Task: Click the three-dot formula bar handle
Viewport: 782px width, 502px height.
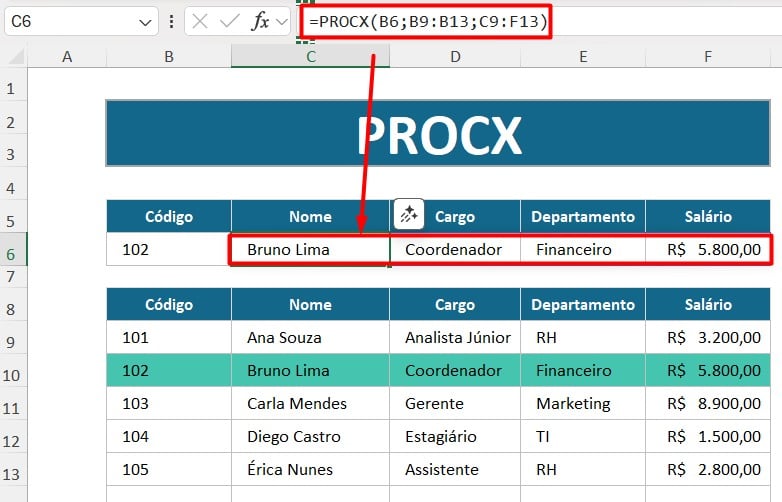Action: (172, 21)
